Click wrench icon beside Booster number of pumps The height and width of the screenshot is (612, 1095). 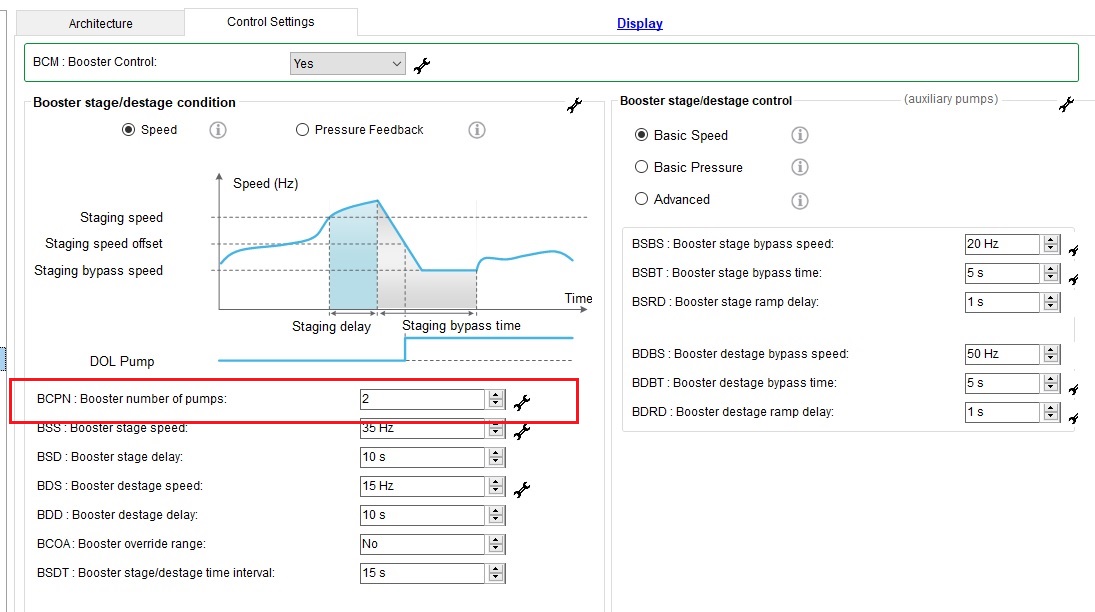[x=522, y=402]
